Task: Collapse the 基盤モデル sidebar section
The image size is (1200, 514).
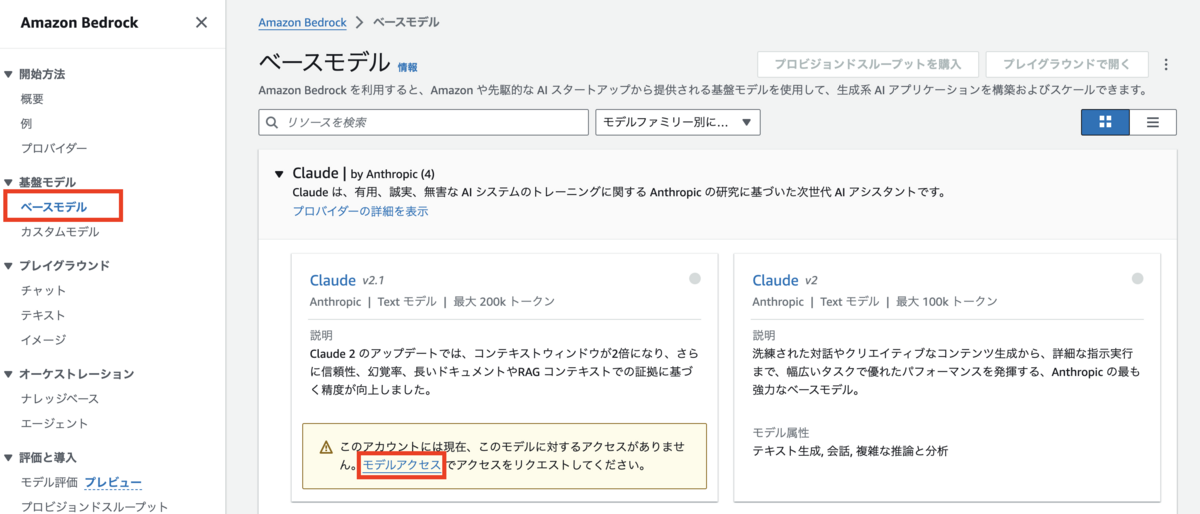Action: (9, 182)
